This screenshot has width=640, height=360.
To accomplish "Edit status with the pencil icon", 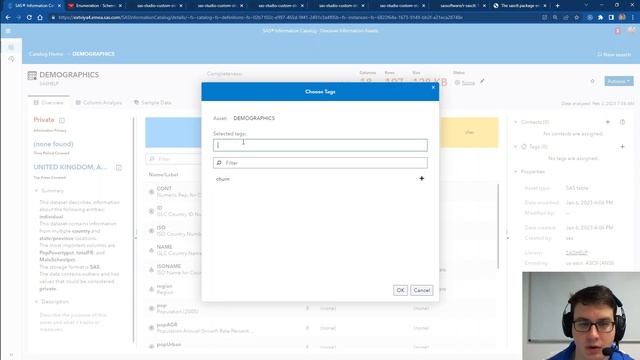I will 482,82.
